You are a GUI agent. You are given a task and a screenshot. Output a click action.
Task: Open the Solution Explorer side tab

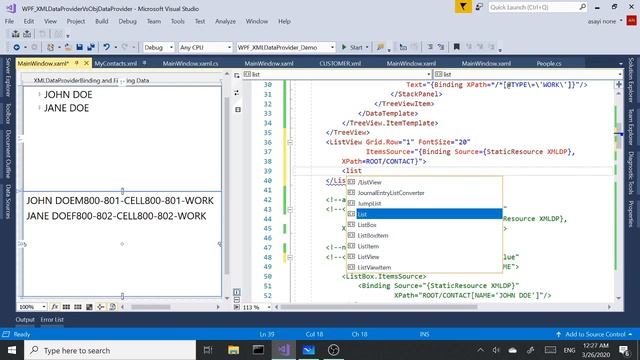pos(631,80)
